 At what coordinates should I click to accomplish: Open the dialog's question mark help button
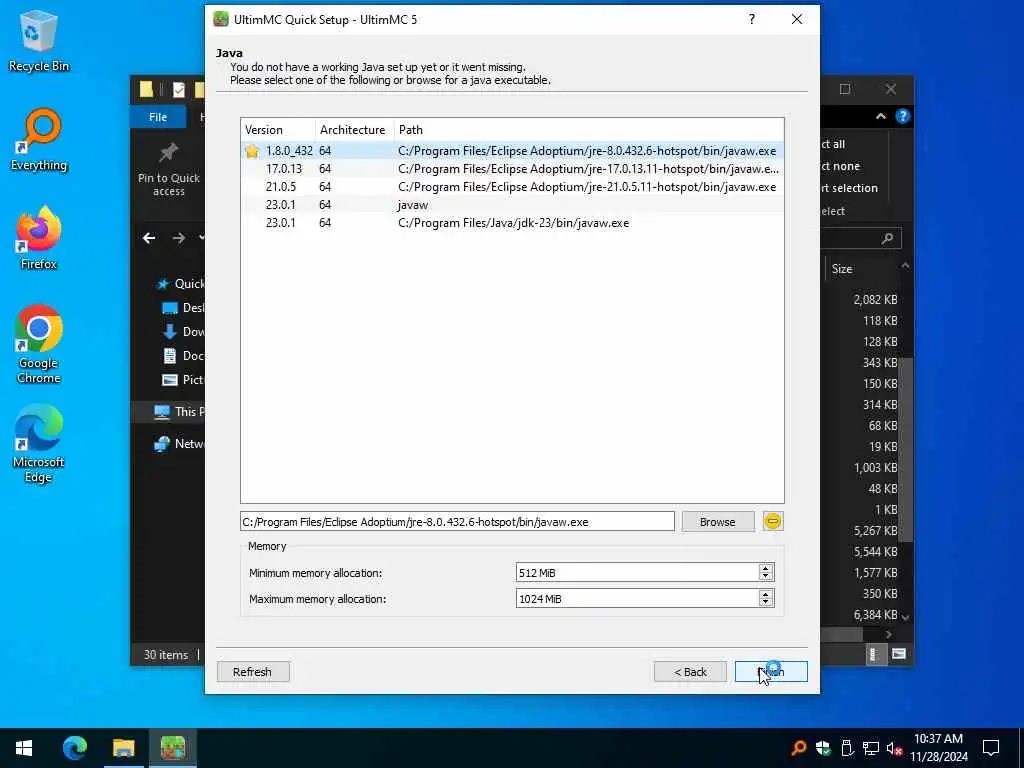coord(752,20)
